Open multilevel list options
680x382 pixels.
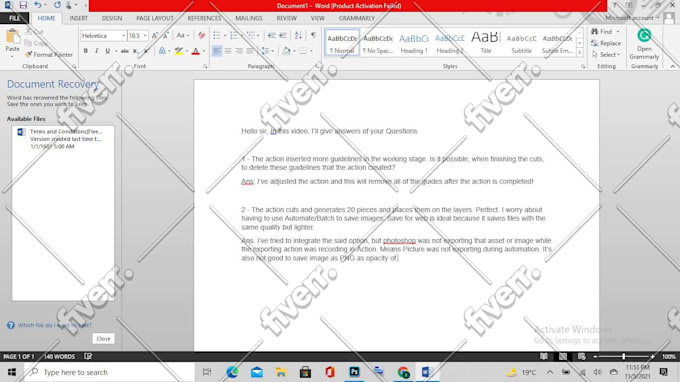coord(251,36)
